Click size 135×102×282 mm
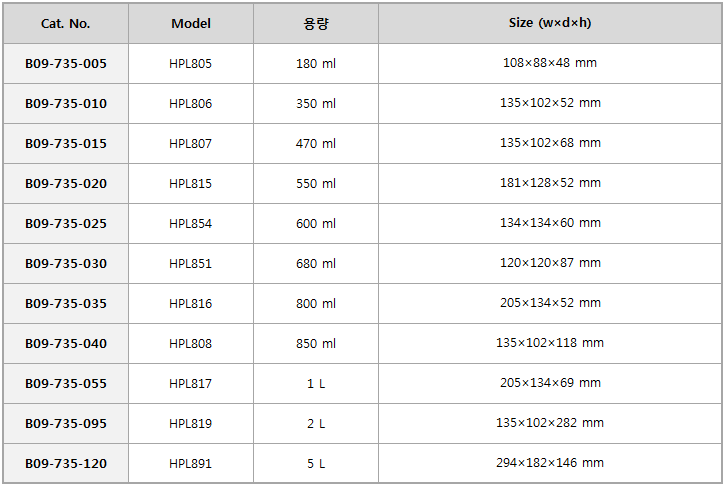 pyautogui.click(x=550, y=423)
